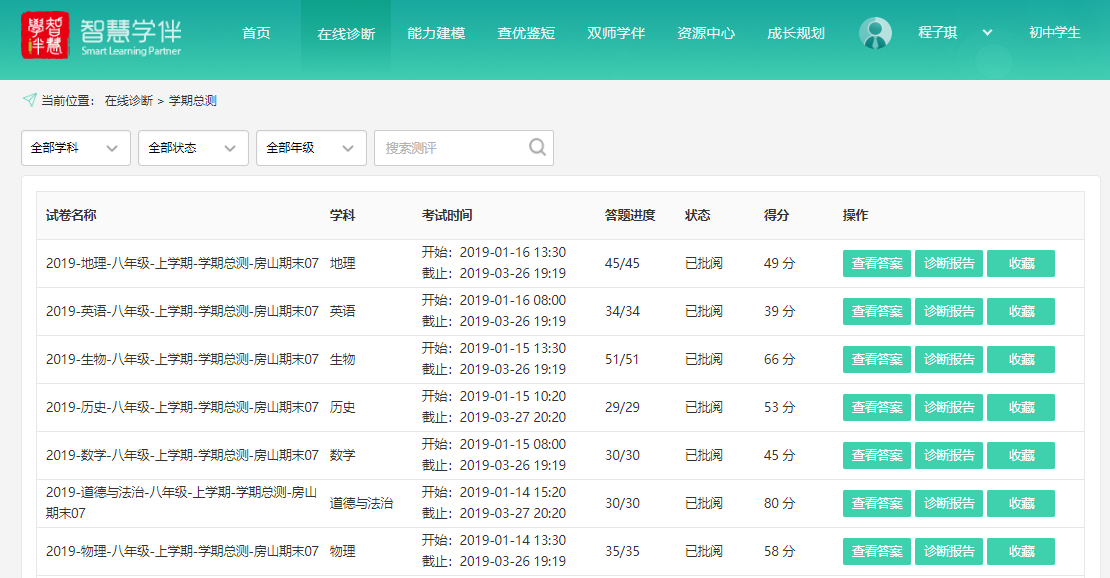The image size is (1110, 578).
Task: Expand the 全部学科 subject dropdown
Action: (x=76, y=148)
